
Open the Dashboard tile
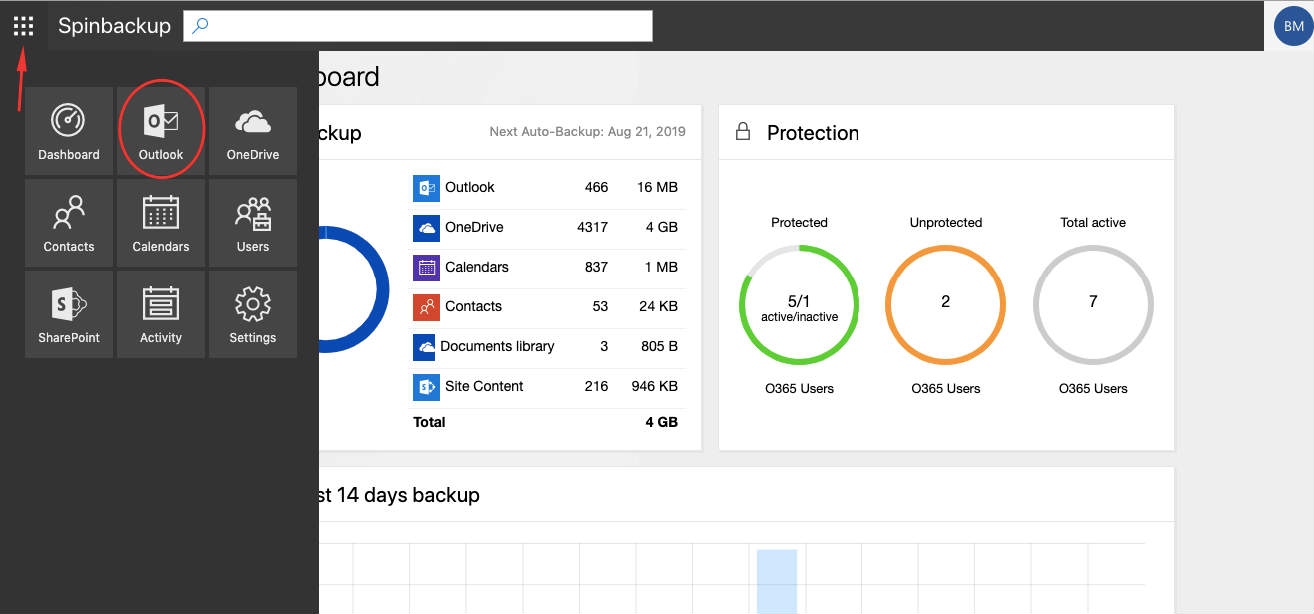click(69, 131)
